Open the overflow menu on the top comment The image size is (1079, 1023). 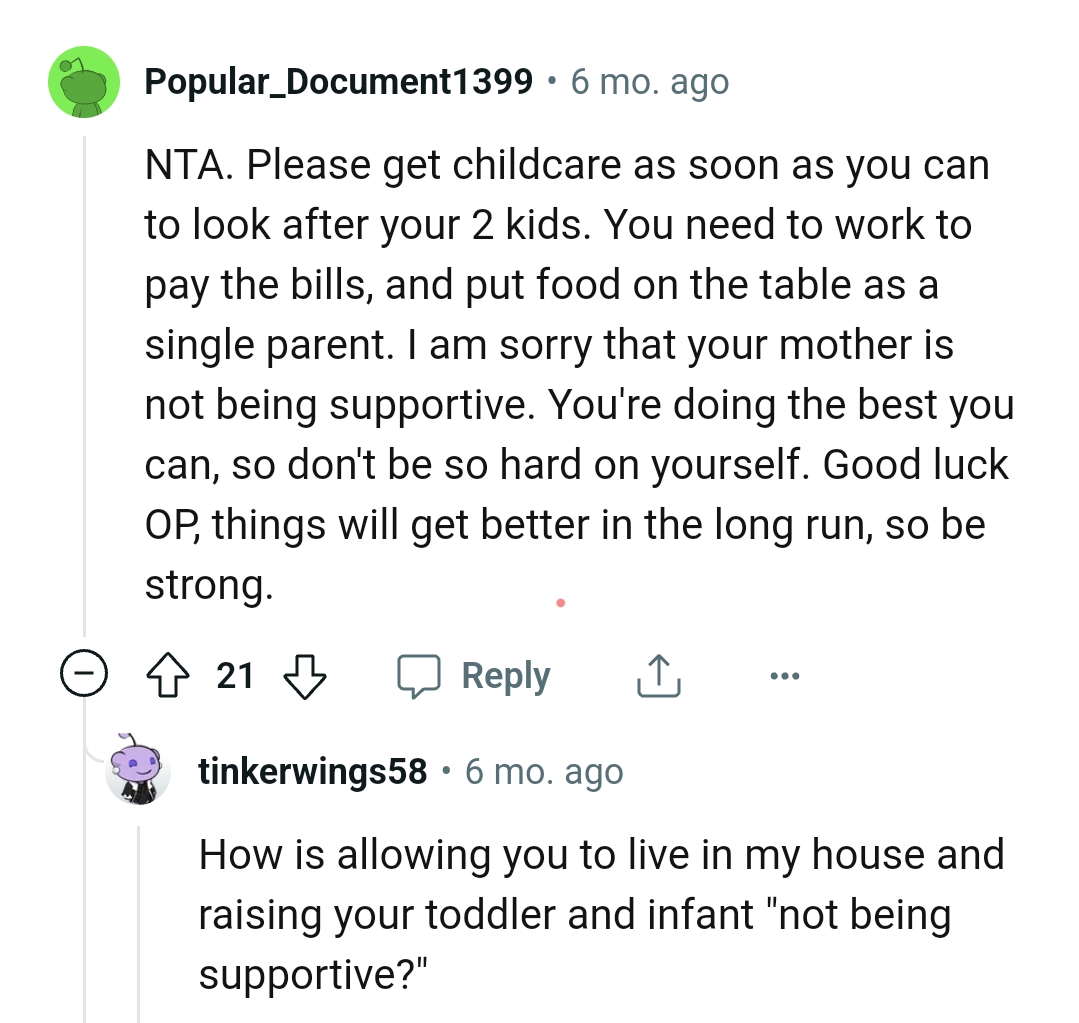coord(784,675)
